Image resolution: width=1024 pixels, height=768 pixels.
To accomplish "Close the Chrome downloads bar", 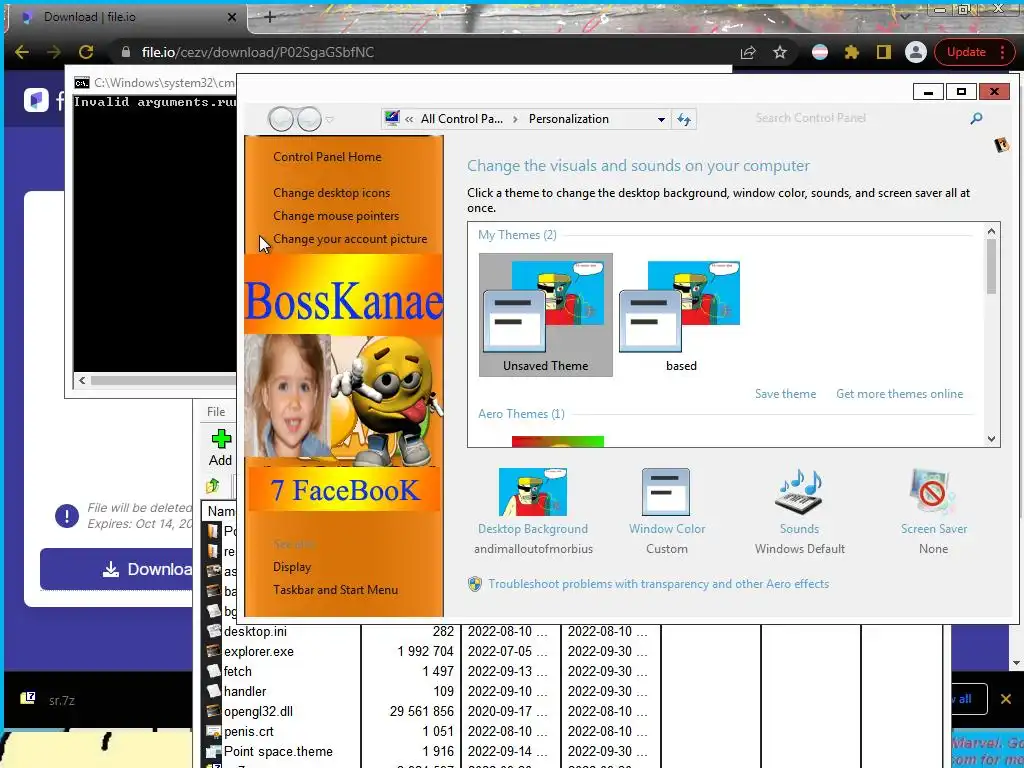I will click(1006, 699).
